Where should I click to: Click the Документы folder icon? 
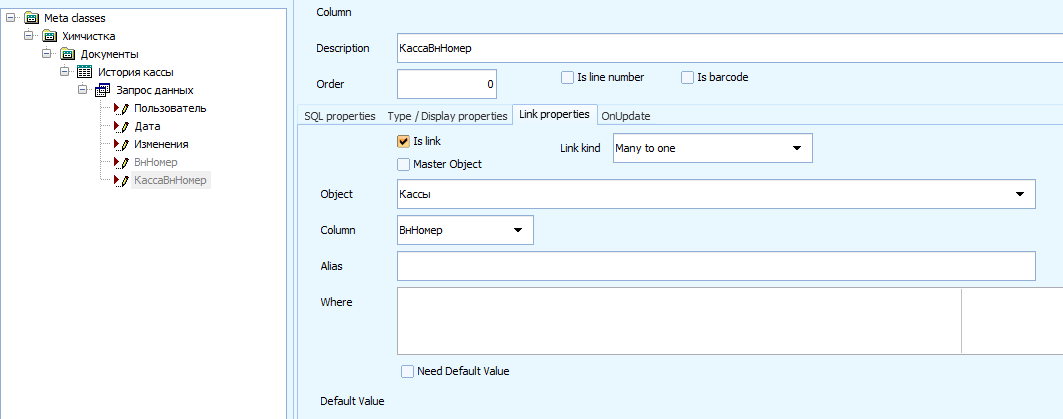(68, 54)
